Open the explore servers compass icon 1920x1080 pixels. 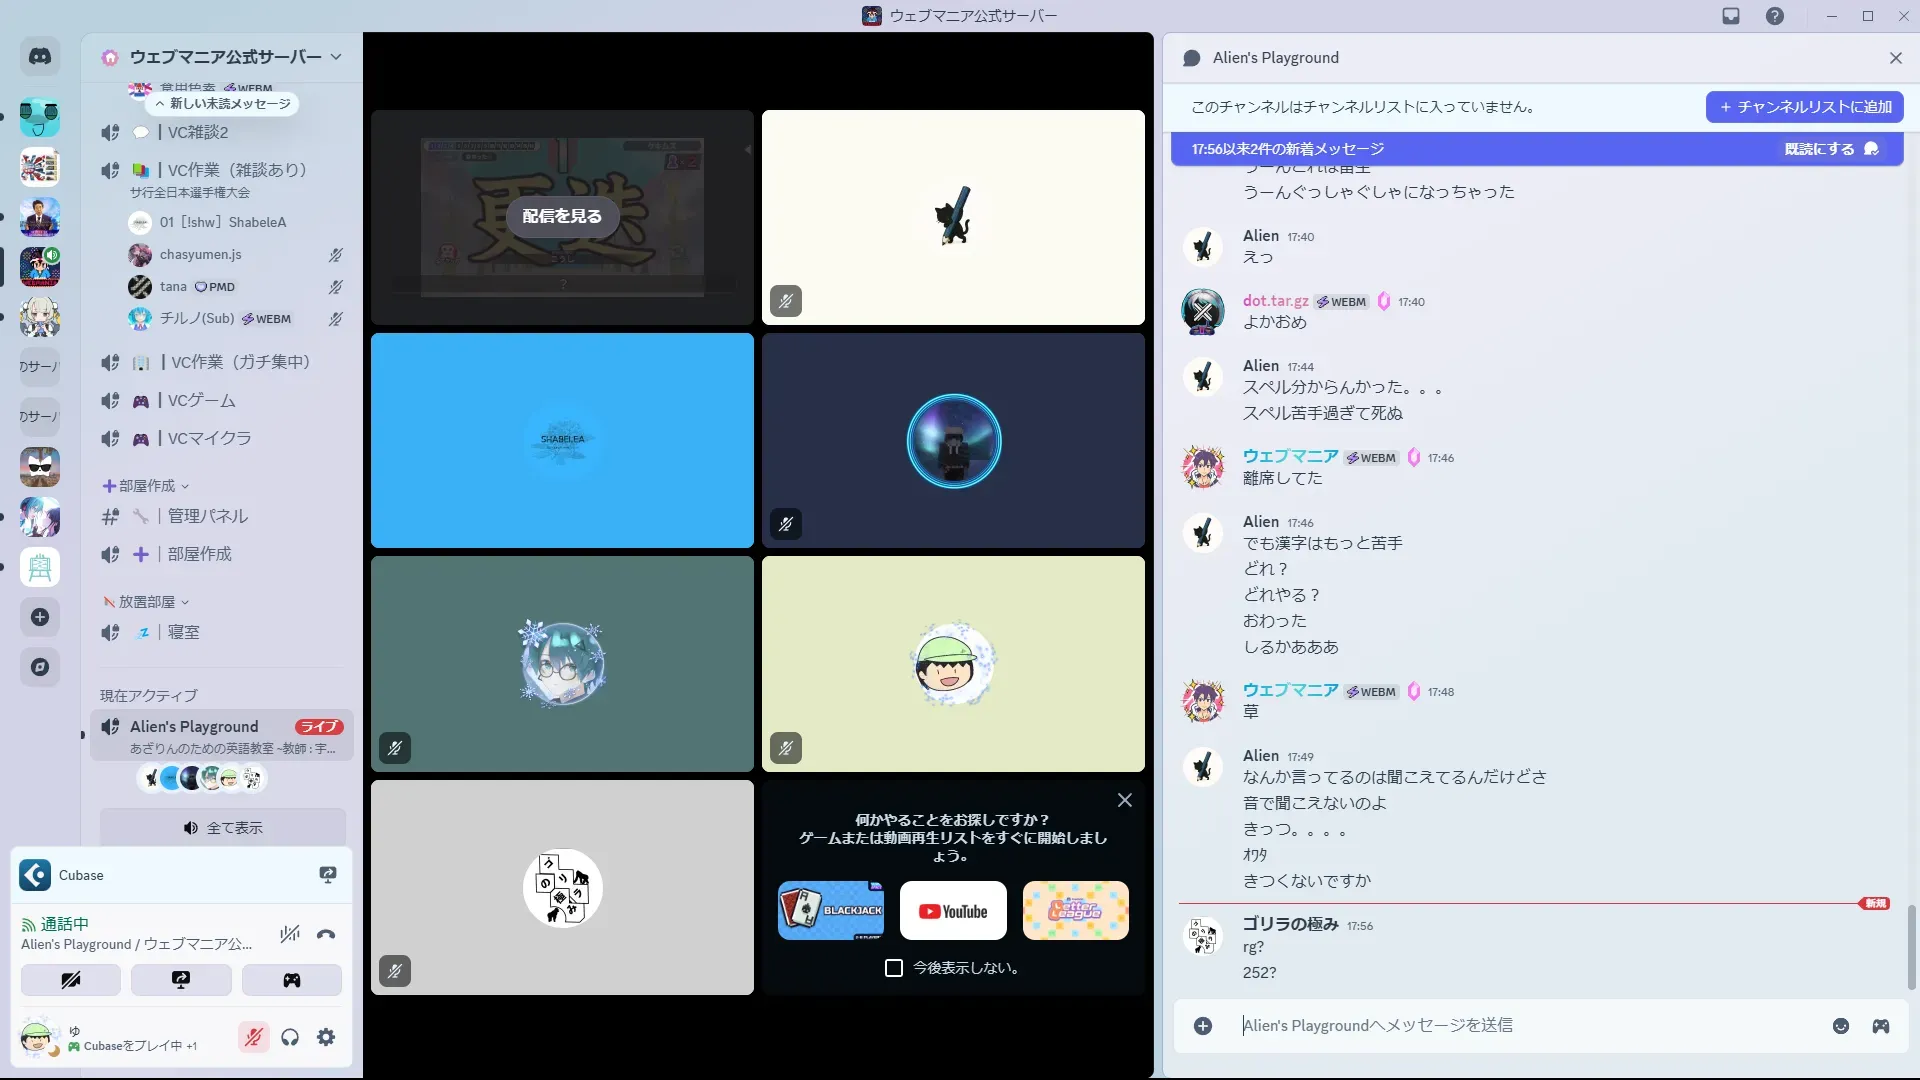pyautogui.click(x=40, y=667)
